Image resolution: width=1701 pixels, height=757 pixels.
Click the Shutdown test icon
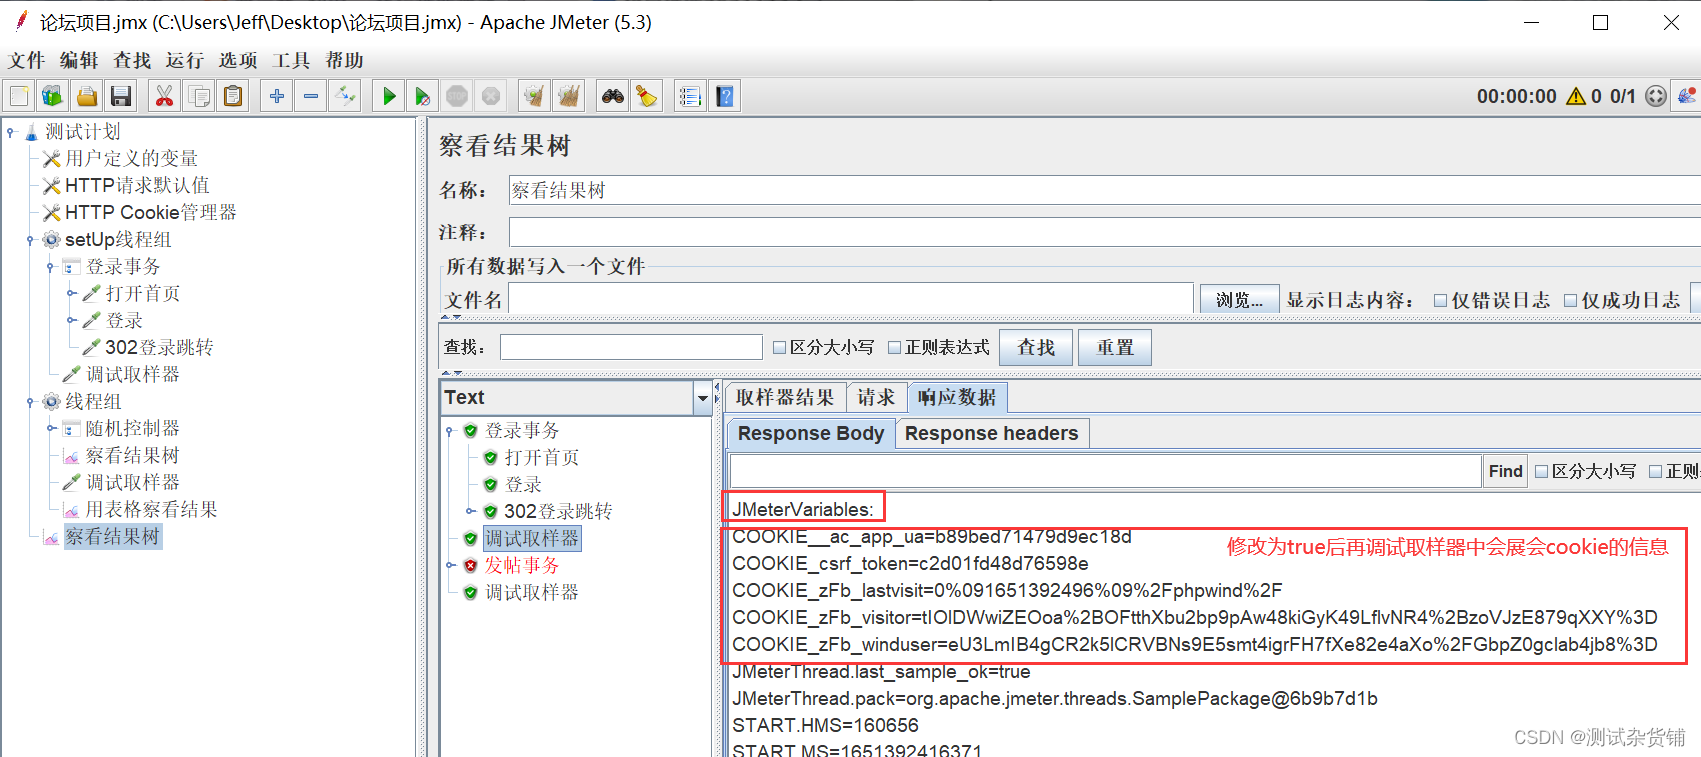coord(491,96)
